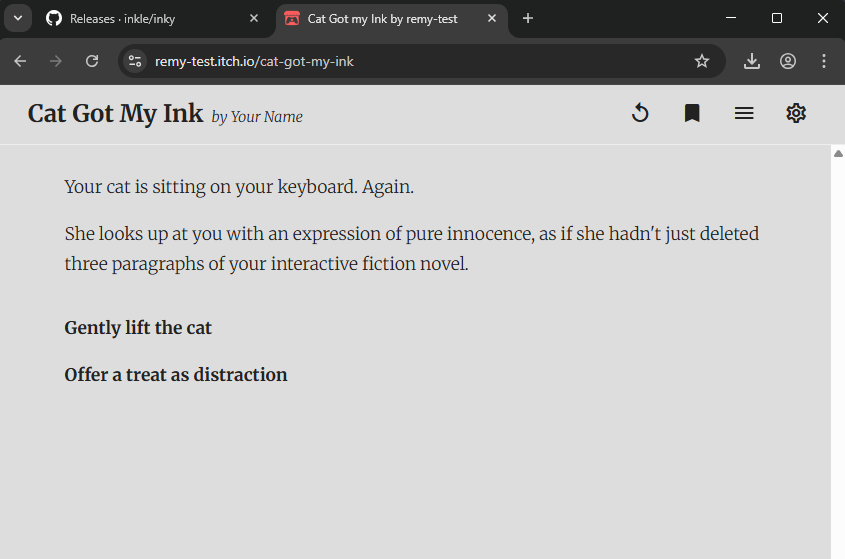Choose "Offer a treat as distraction"
845x559 pixels.
pyautogui.click(x=176, y=375)
